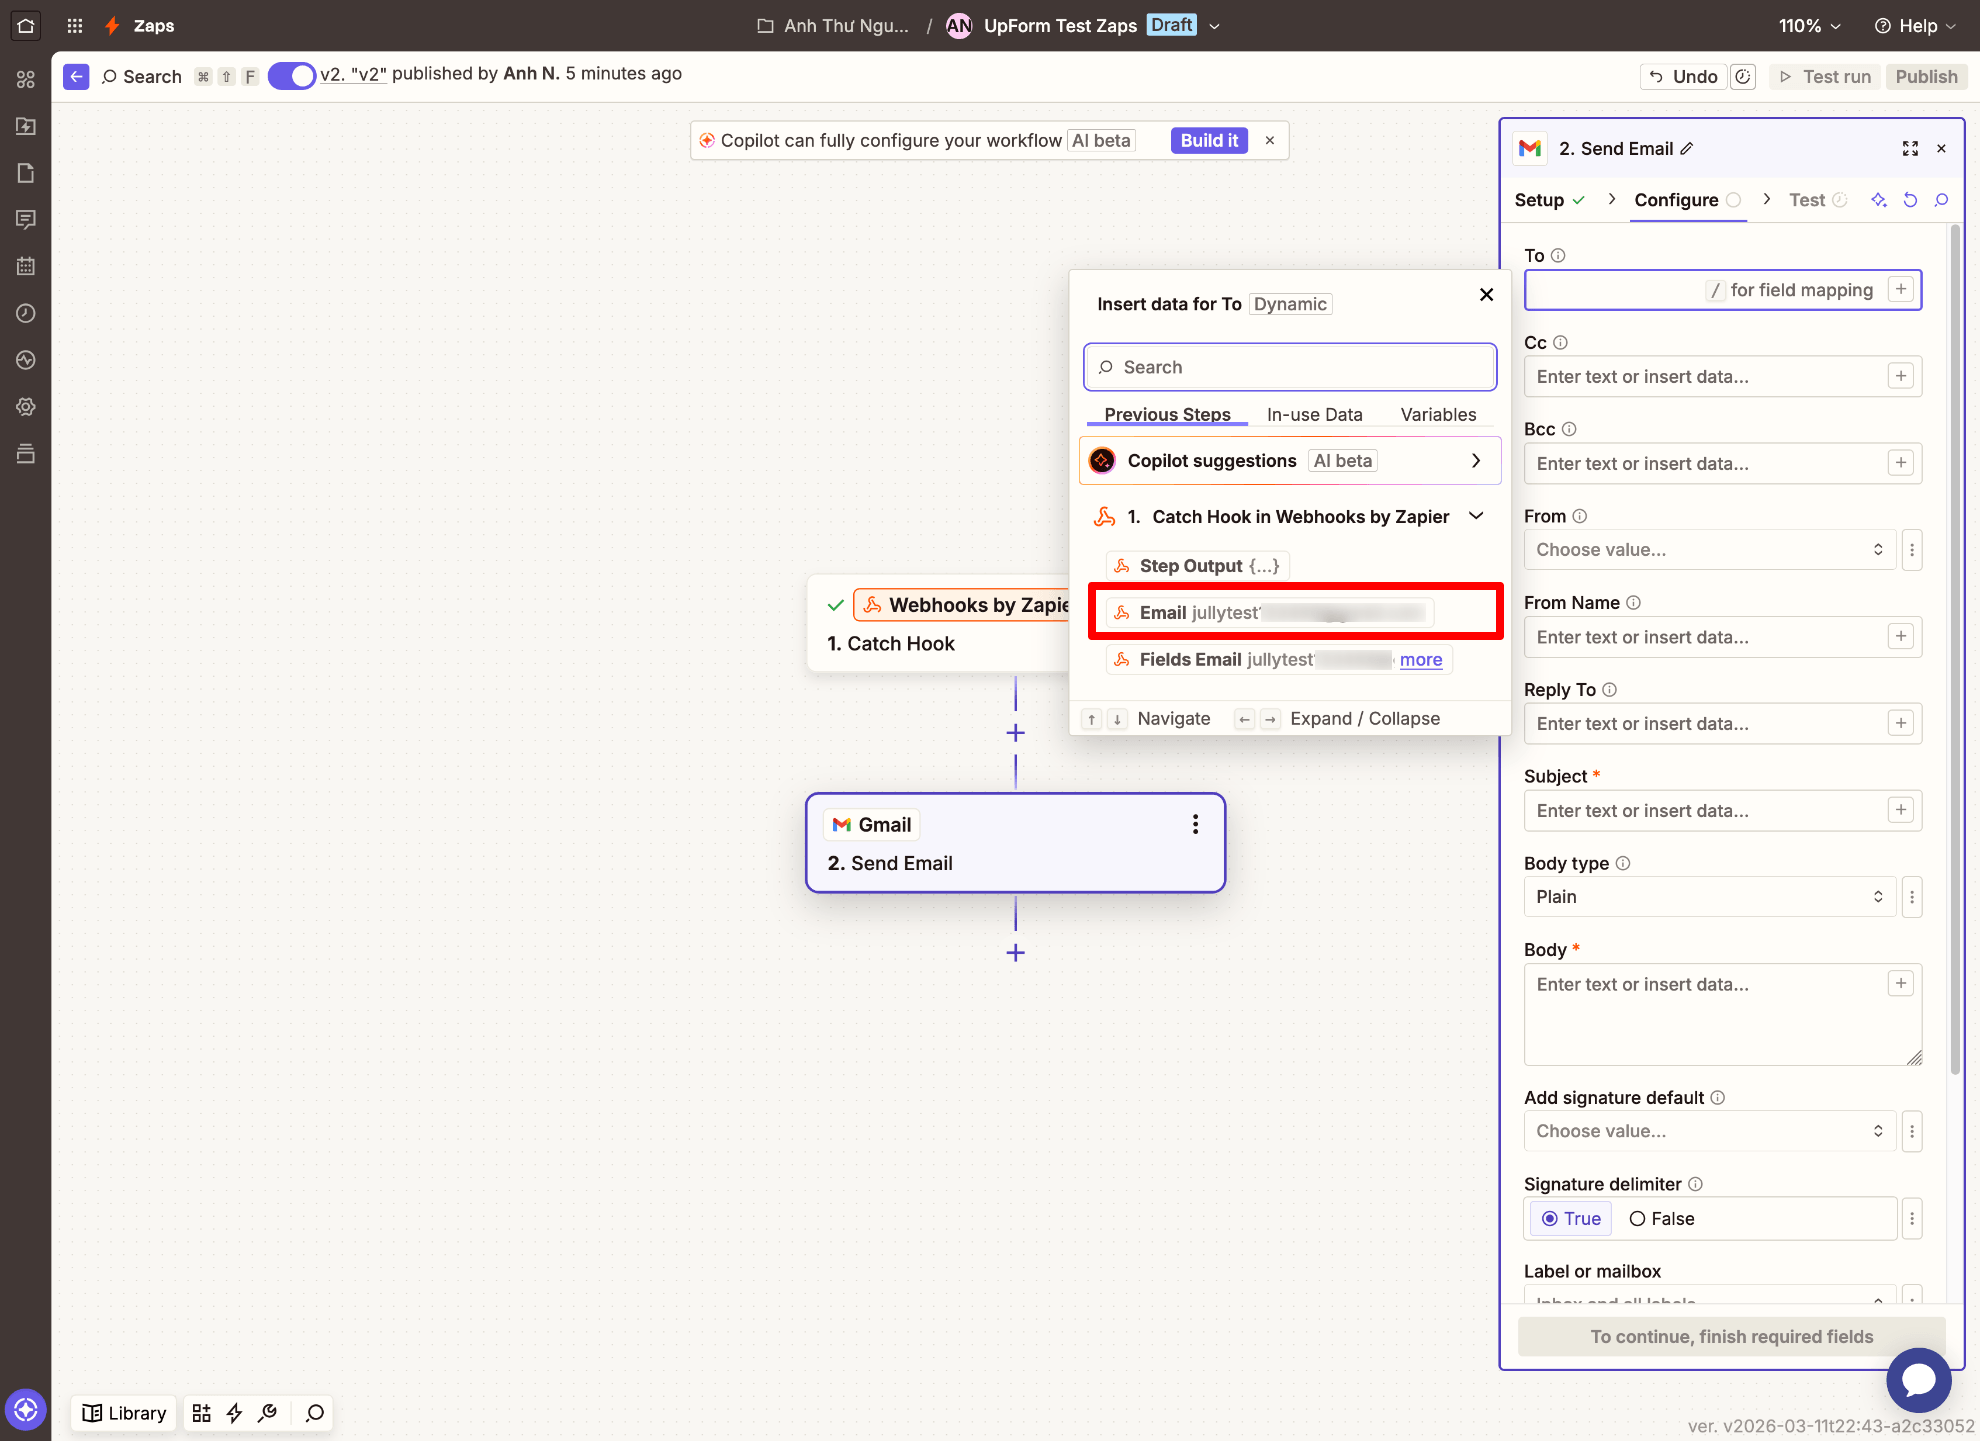The width and height of the screenshot is (1980, 1441).
Task: Open Signature delimiter options menu
Action: click(x=1912, y=1219)
